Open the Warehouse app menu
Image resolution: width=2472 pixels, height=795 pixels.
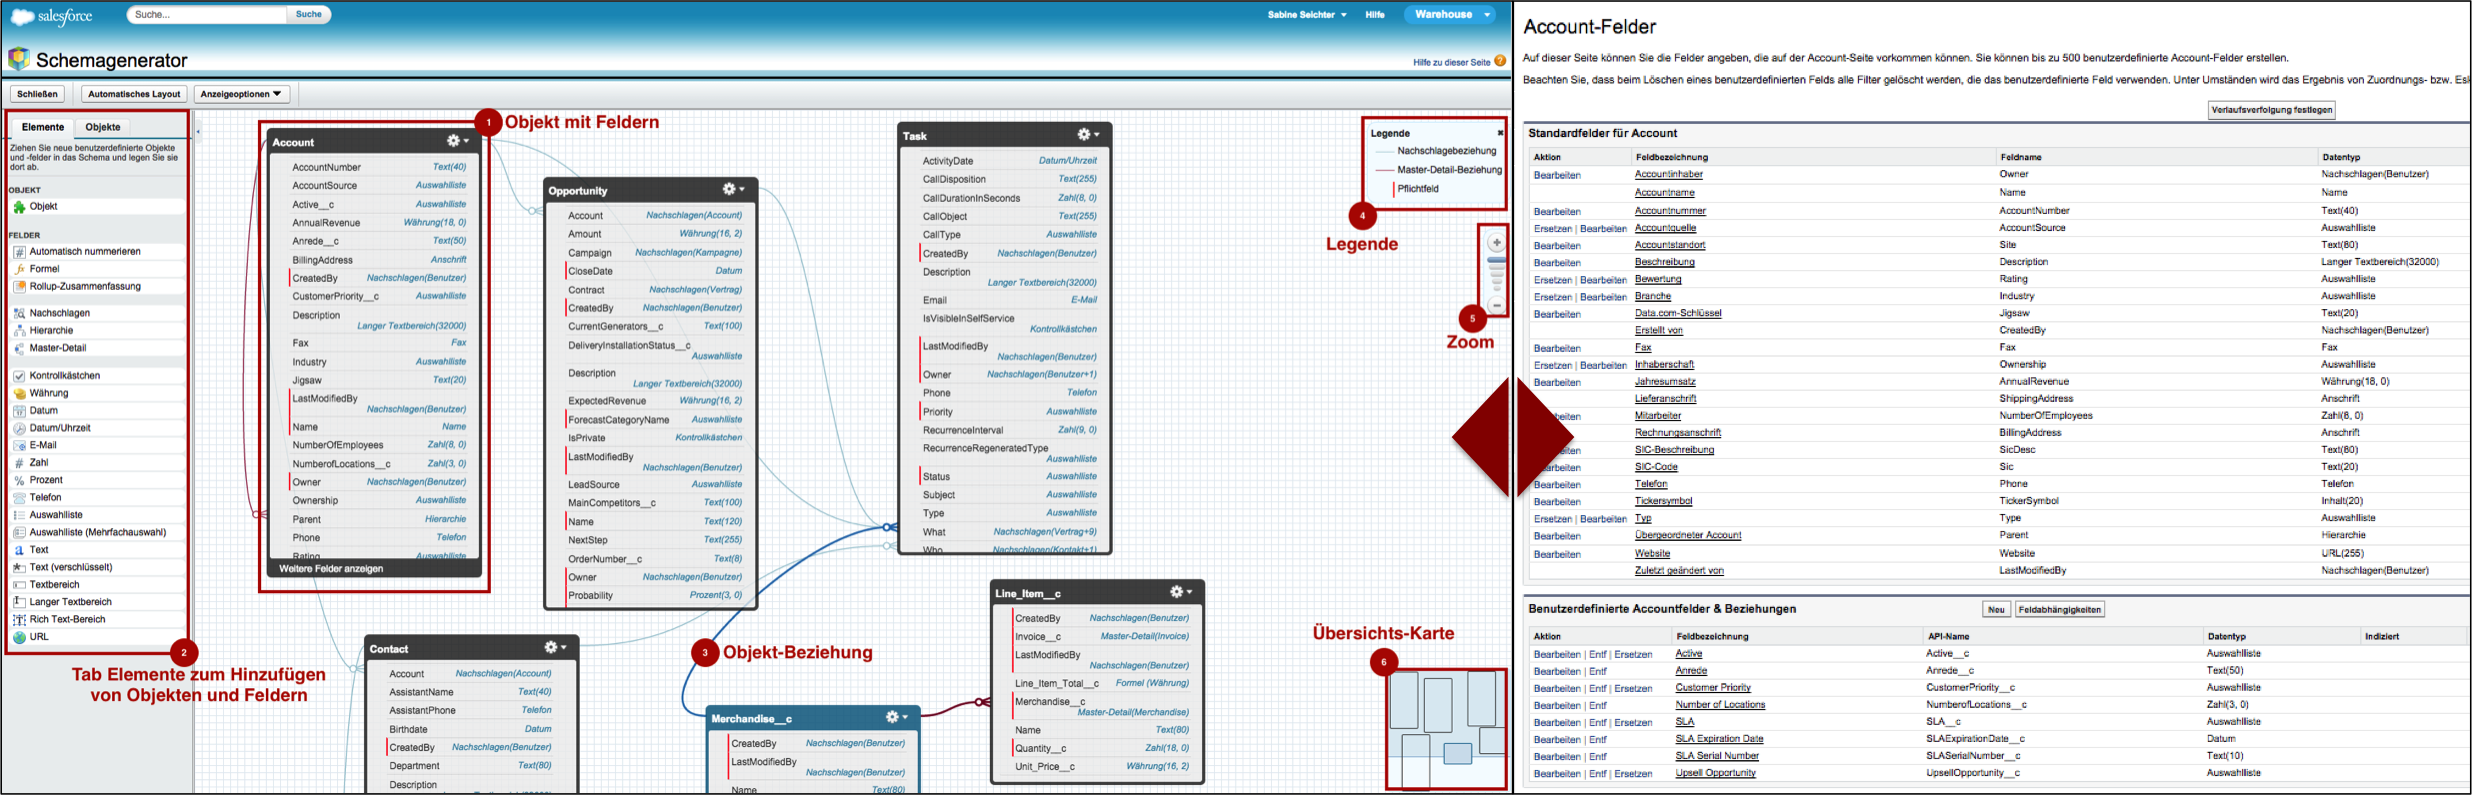(1451, 14)
